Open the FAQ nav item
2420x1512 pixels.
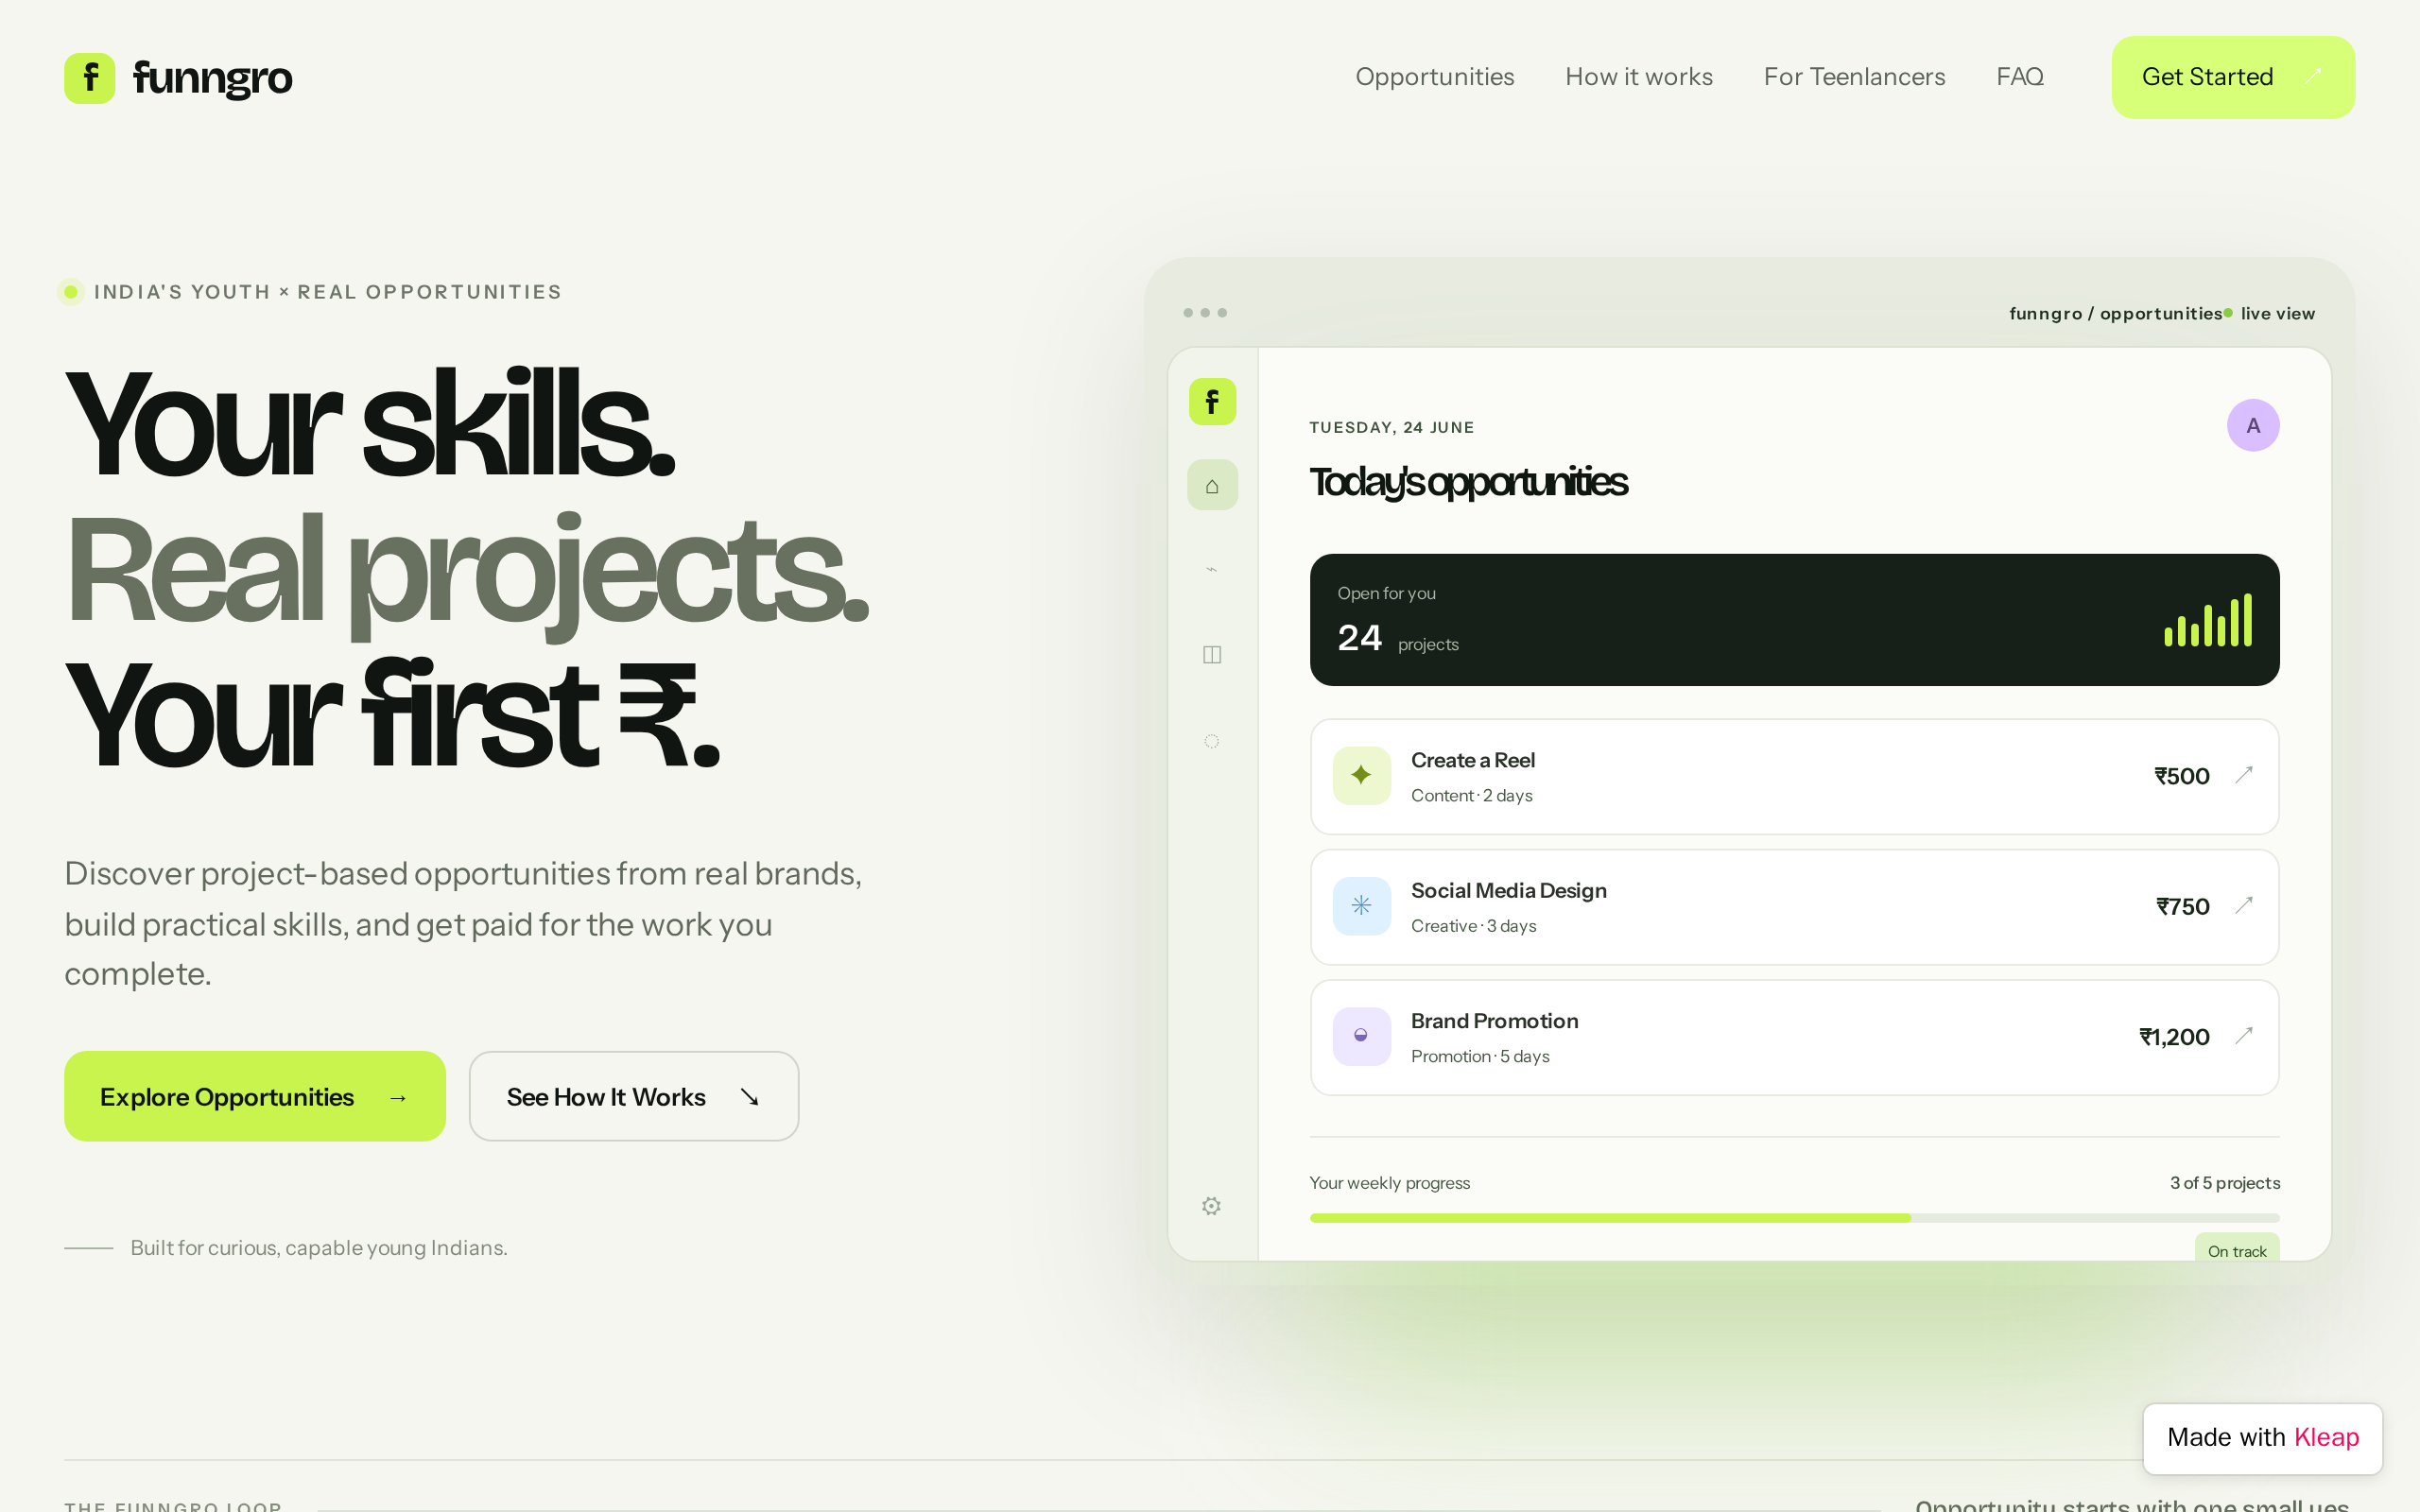[2020, 77]
